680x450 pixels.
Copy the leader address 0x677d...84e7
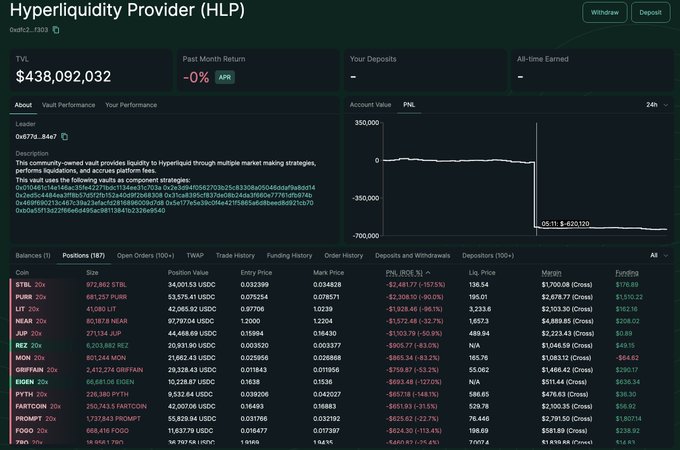(x=65, y=137)
